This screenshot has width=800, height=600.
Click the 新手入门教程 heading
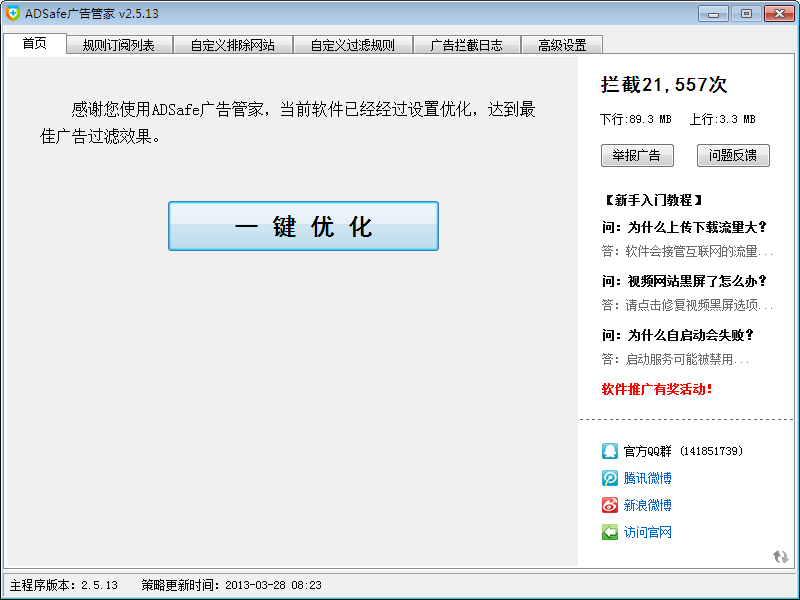(x=653, y=200)
